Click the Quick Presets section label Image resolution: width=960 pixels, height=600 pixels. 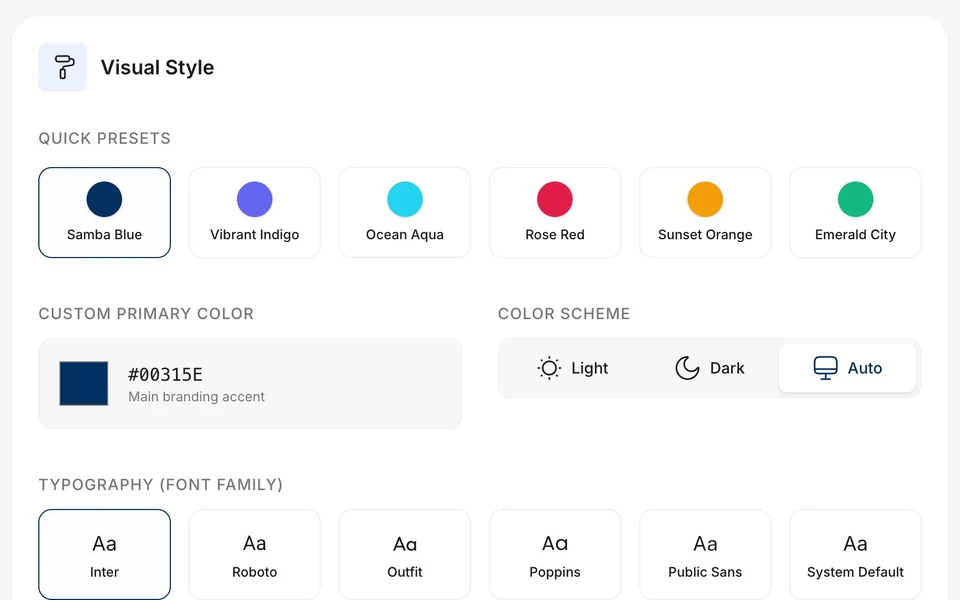tap(105, 138)
